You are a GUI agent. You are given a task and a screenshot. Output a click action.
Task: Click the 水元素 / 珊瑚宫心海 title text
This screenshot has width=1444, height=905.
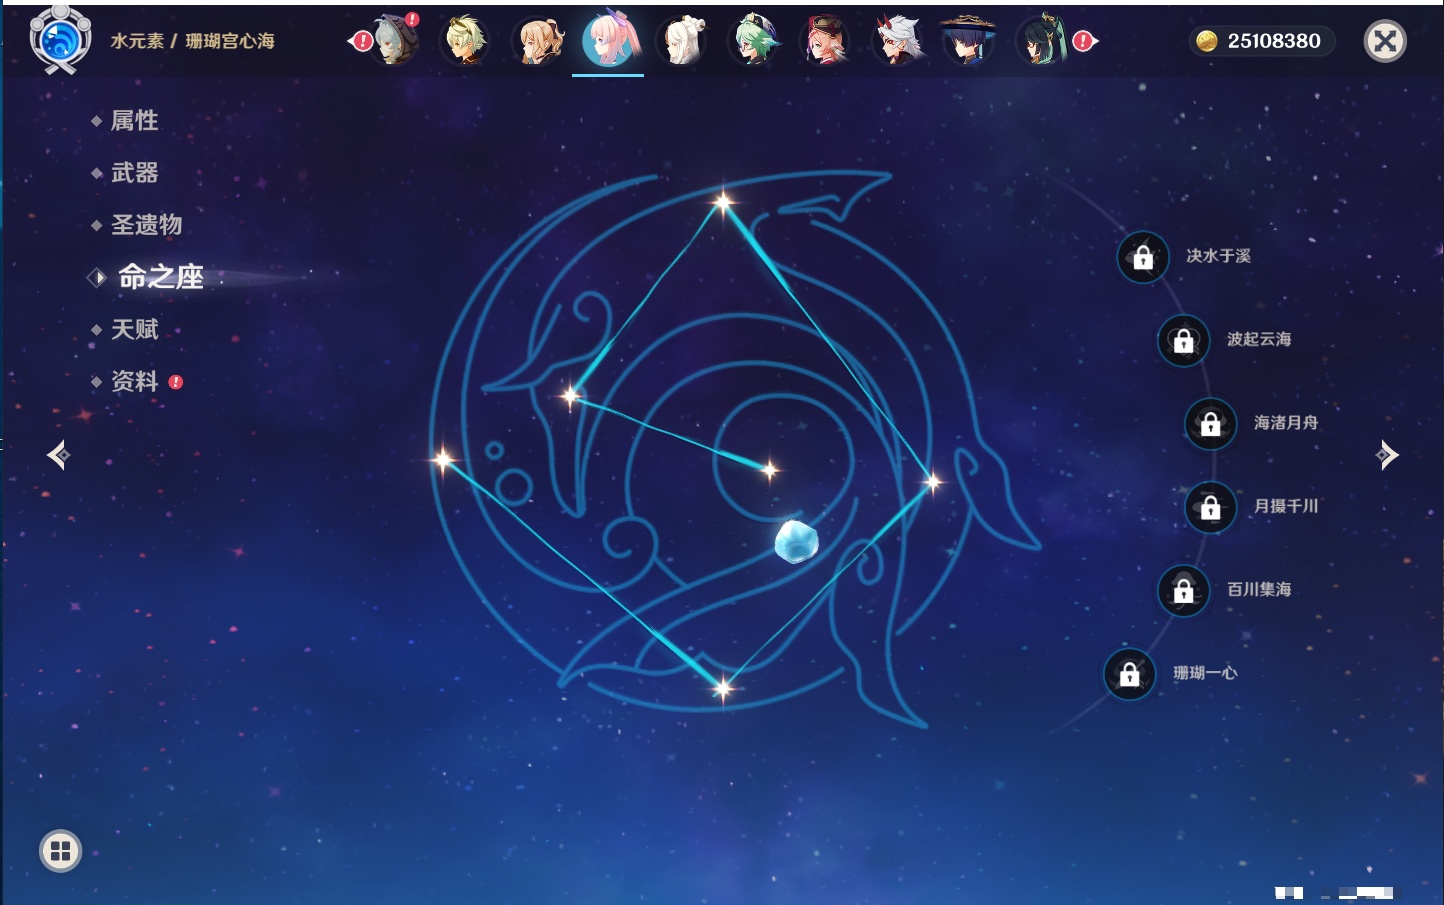coord(192,41)
